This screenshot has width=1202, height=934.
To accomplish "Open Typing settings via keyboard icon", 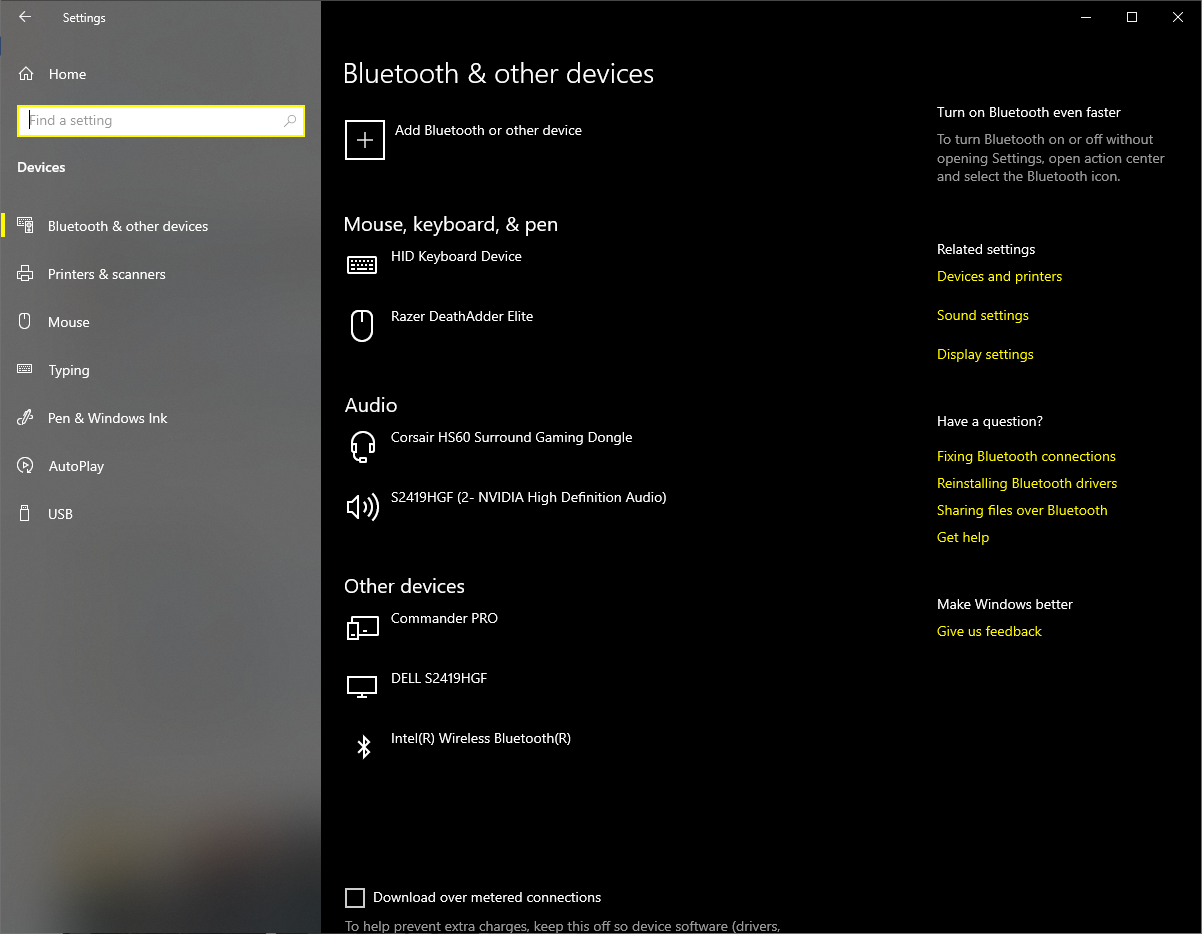I will coord(25,370).
